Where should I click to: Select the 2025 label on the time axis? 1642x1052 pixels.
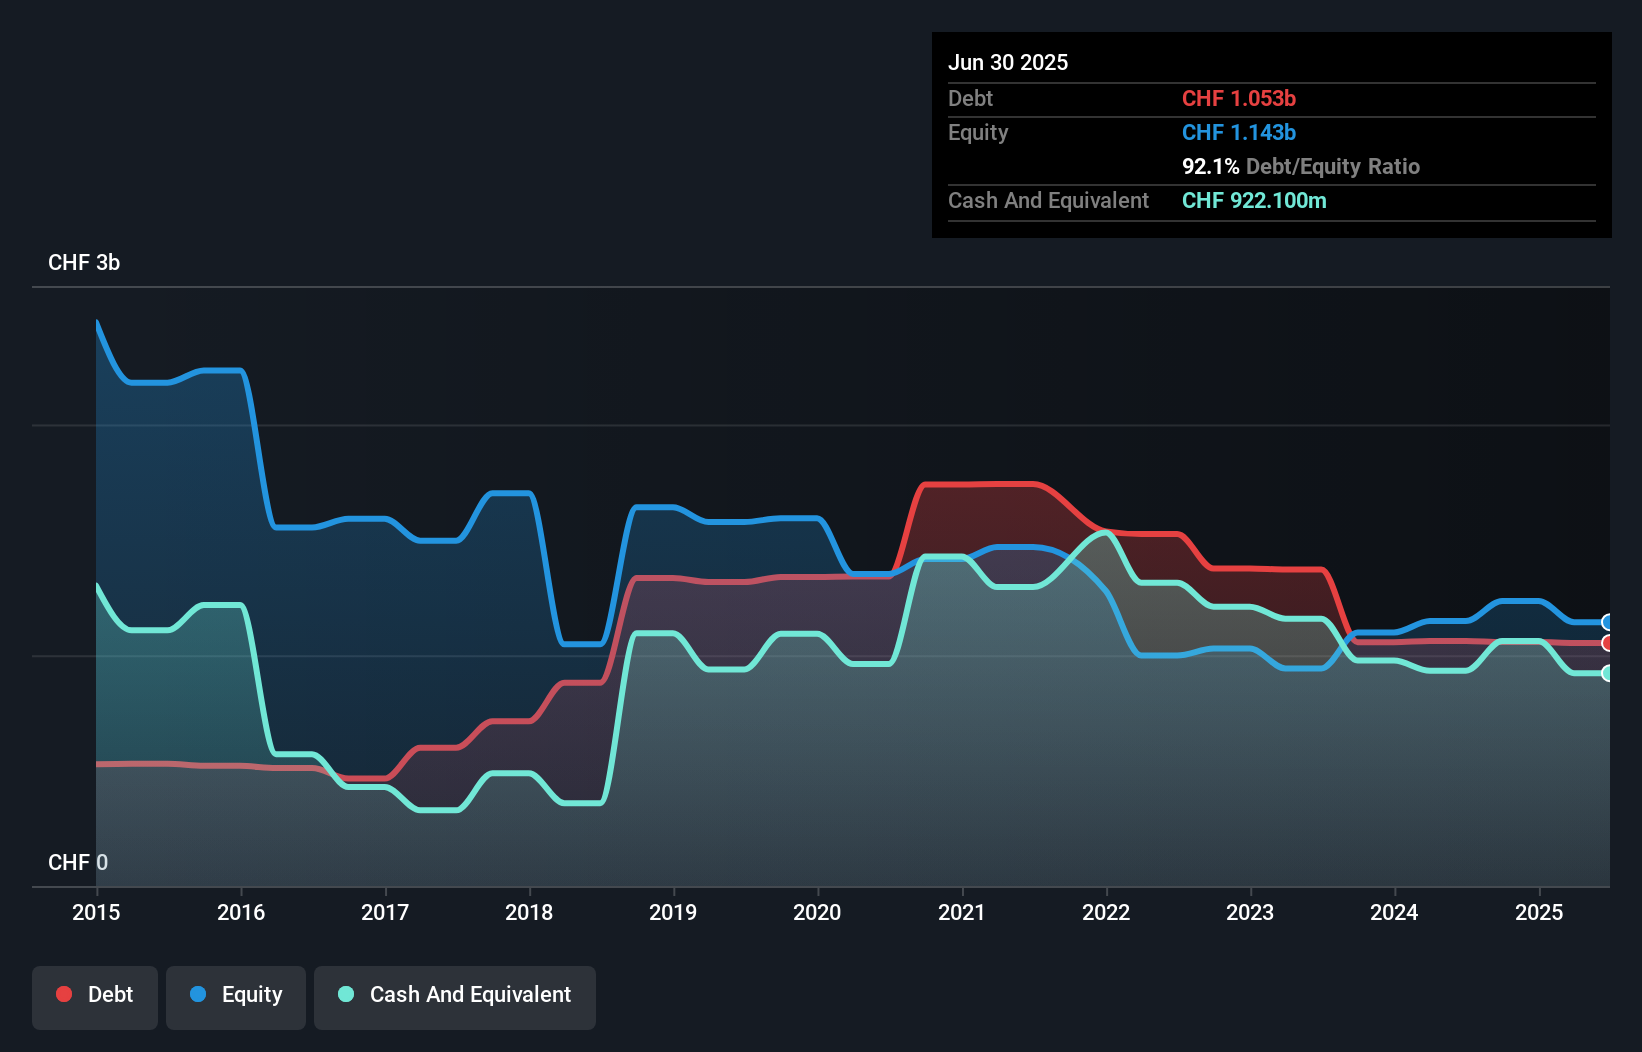[x=1539, y=912]
